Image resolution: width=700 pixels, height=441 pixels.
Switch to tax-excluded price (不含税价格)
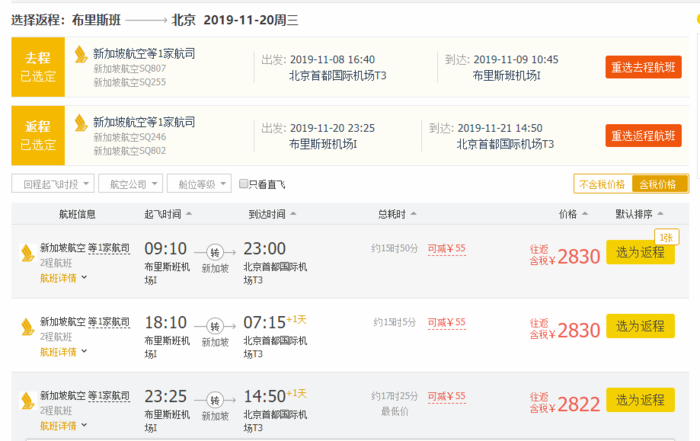click(x=602, y=184)
